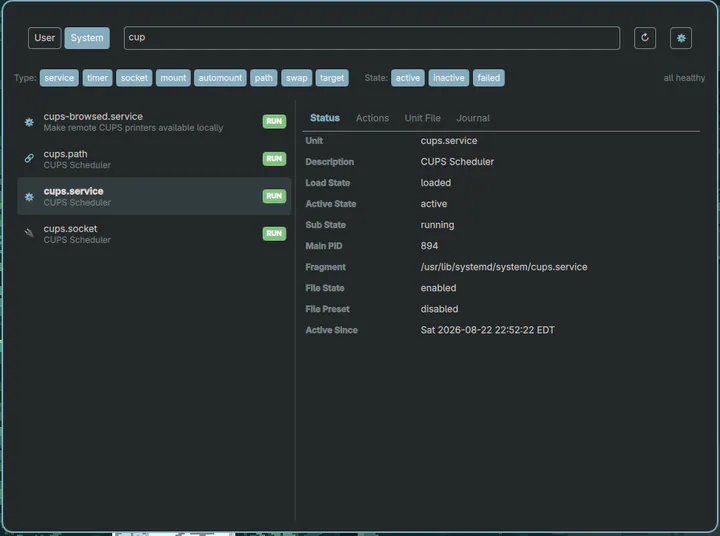
Task: Switch to System scope
Action: [x=87, y=38]
